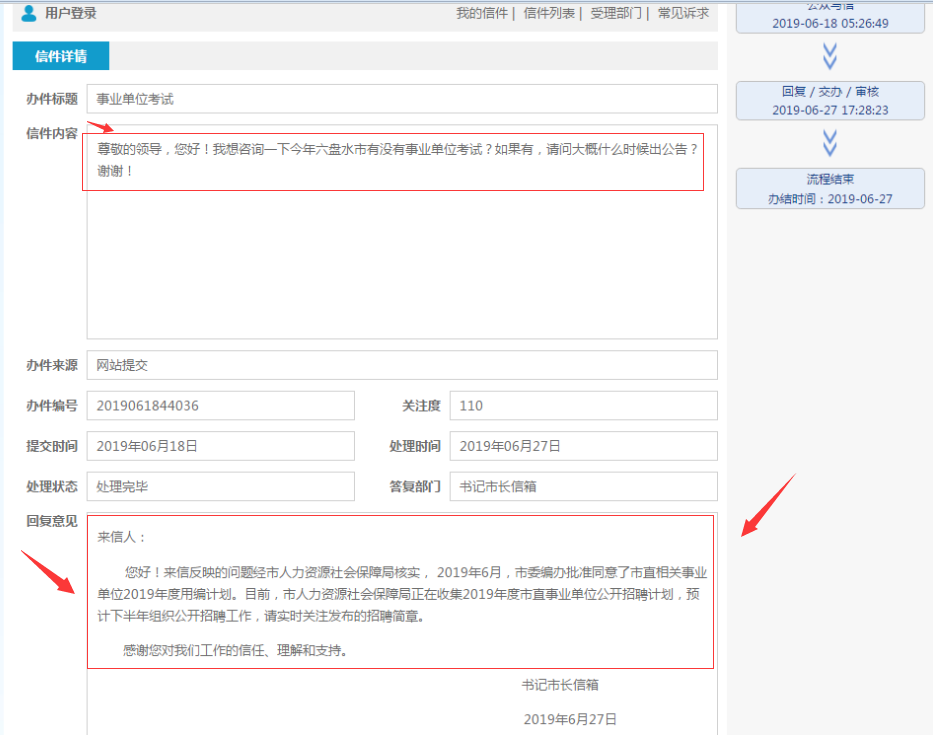Viewport: 933px width, 735px height.
Task: Open the 用户登录 link
Action: [70, 14]
